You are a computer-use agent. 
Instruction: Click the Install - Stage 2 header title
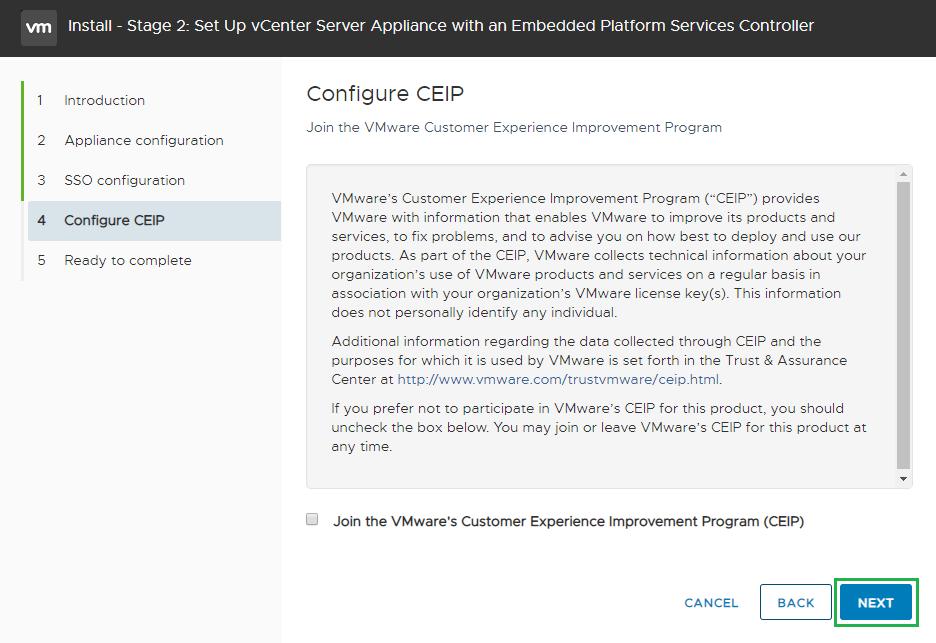pos(440,26)
